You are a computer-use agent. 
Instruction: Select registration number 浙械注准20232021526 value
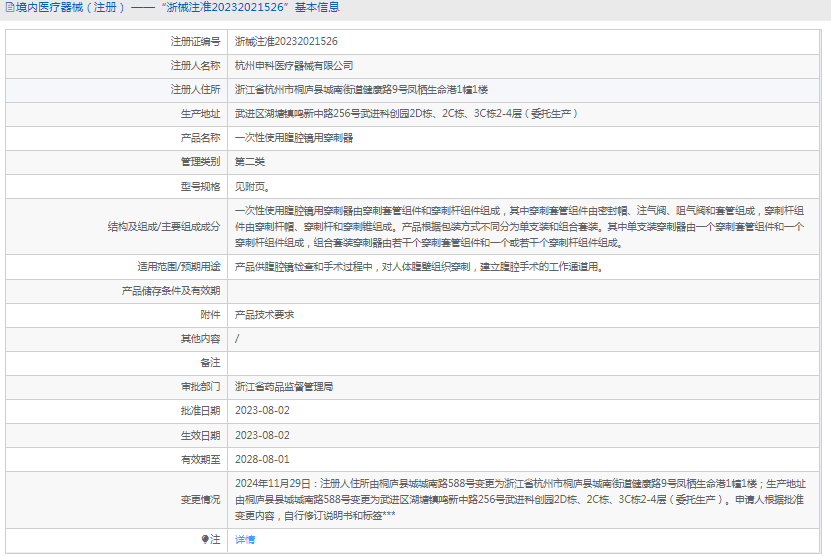[286, 41]
